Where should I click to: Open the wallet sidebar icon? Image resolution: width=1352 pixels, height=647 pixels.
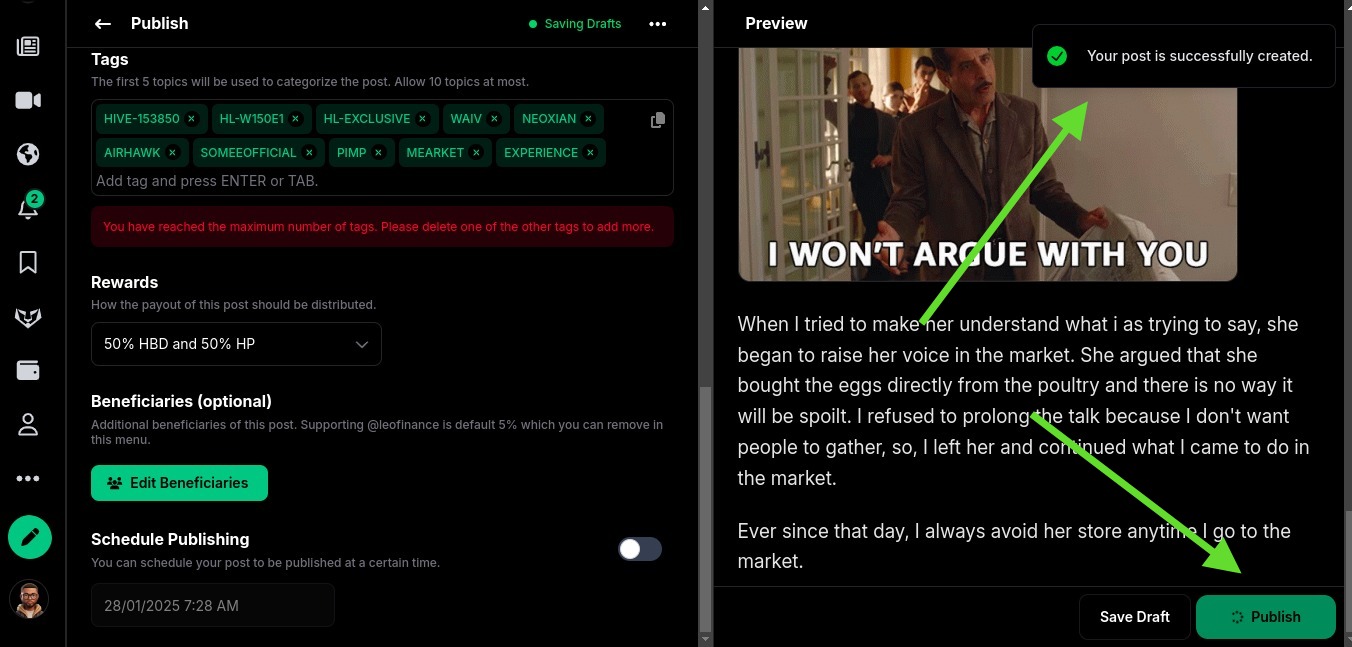28,370
